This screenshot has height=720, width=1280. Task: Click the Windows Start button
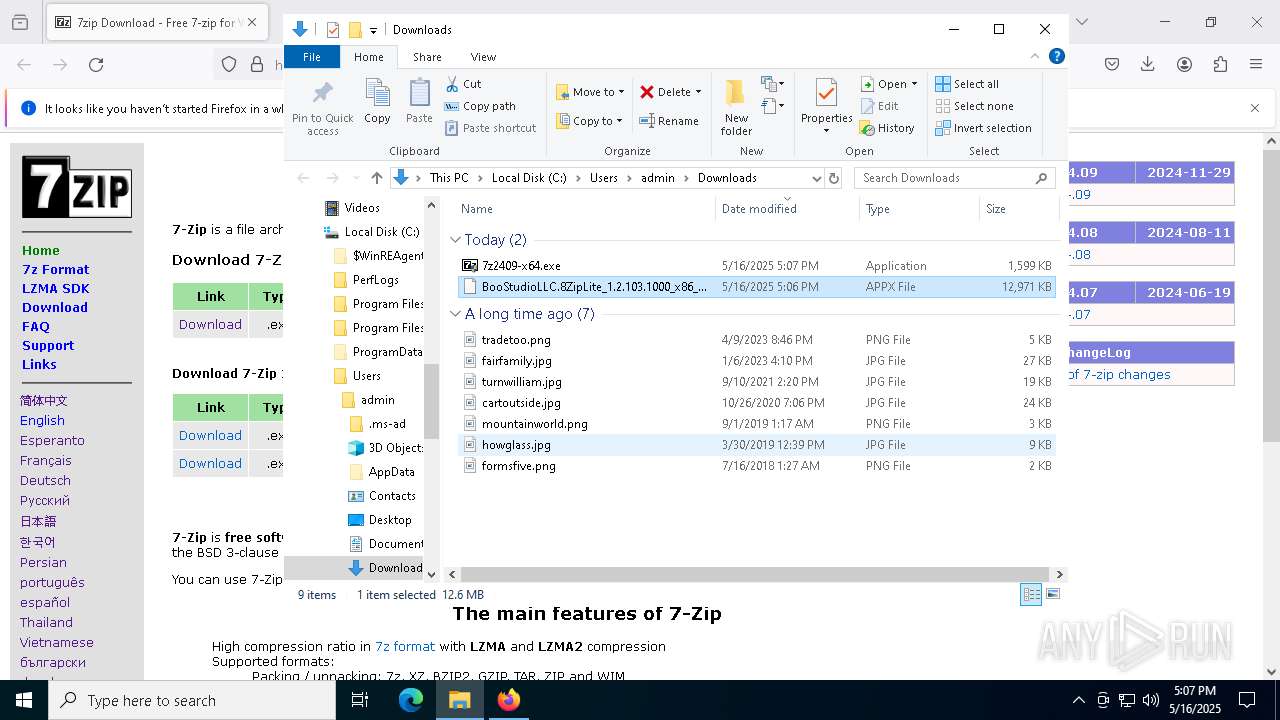click(x=24, y=700)
